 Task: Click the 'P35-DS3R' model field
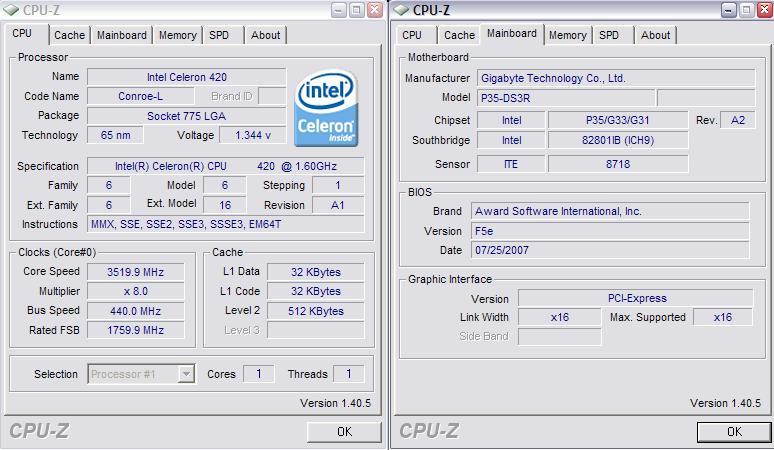[566, 98]
